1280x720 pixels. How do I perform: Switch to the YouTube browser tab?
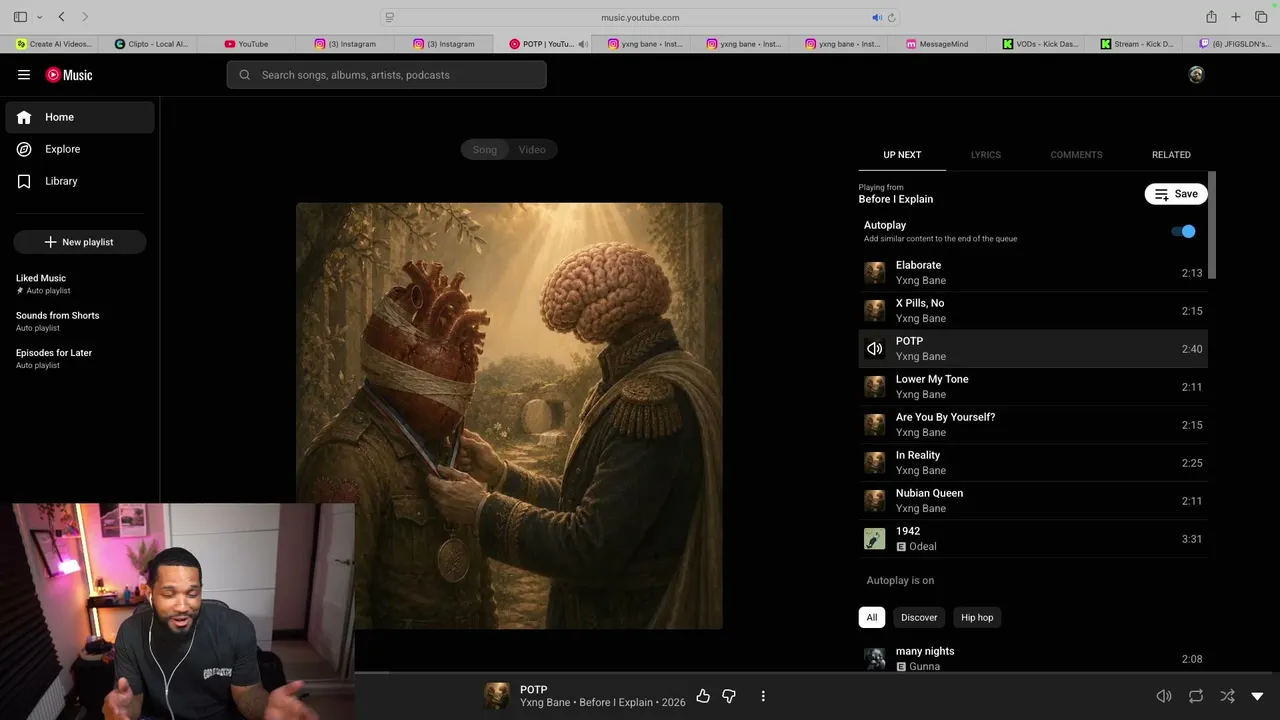(246, 44)
